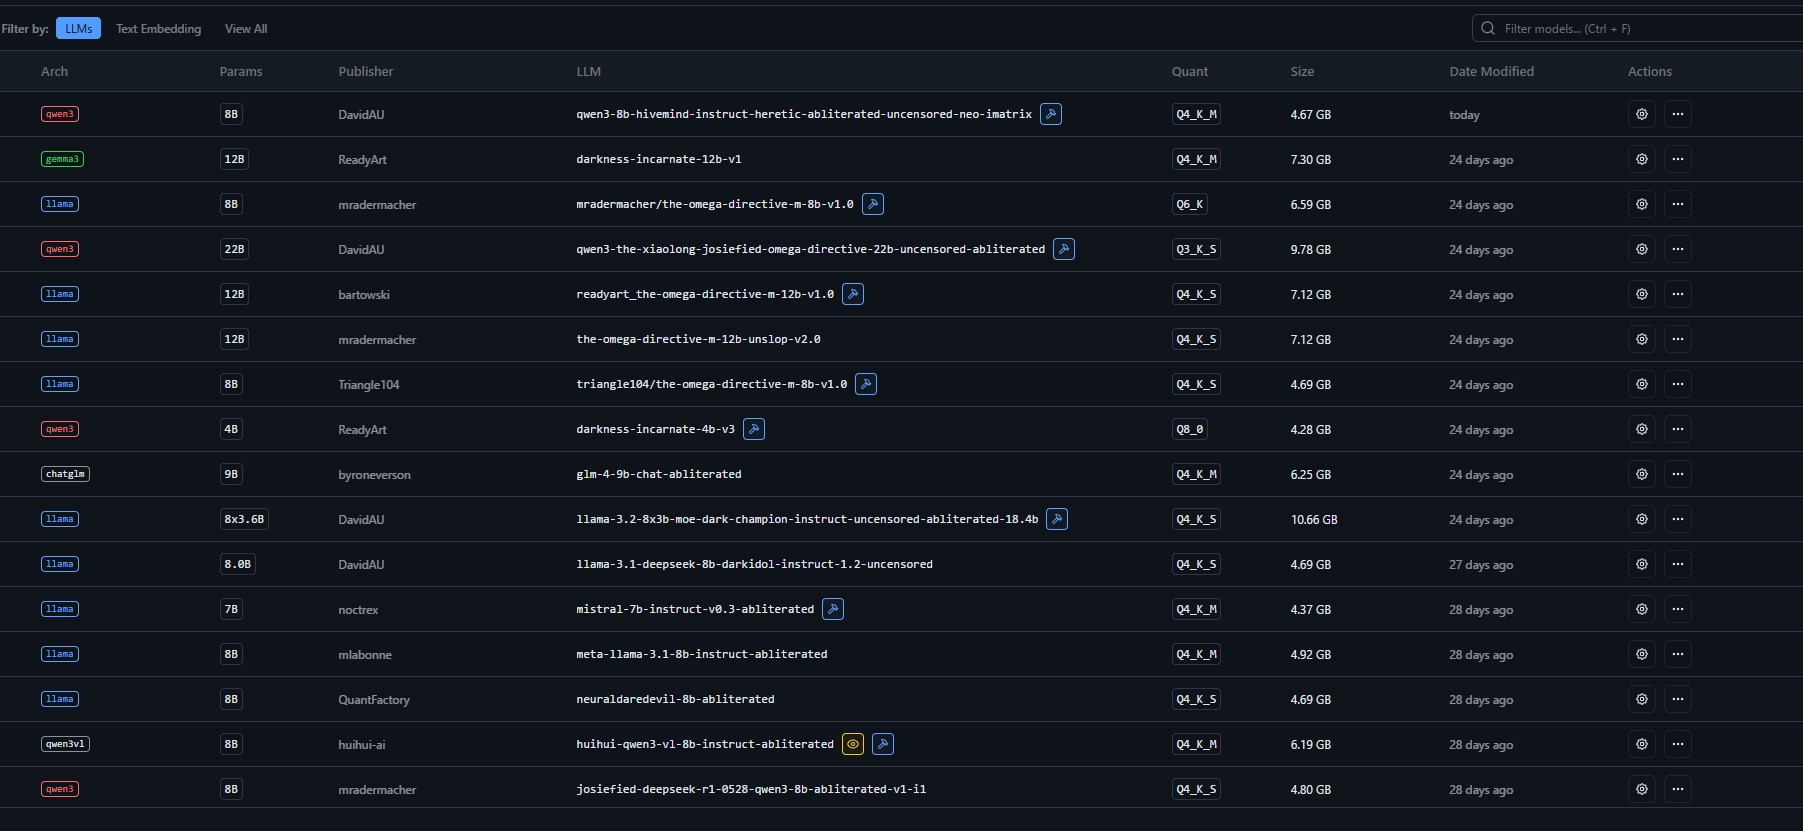Click hammer icon beside readyart_the-omega-directive-m-12b-v1.0
1803x831 pixels.
[853, 294]
